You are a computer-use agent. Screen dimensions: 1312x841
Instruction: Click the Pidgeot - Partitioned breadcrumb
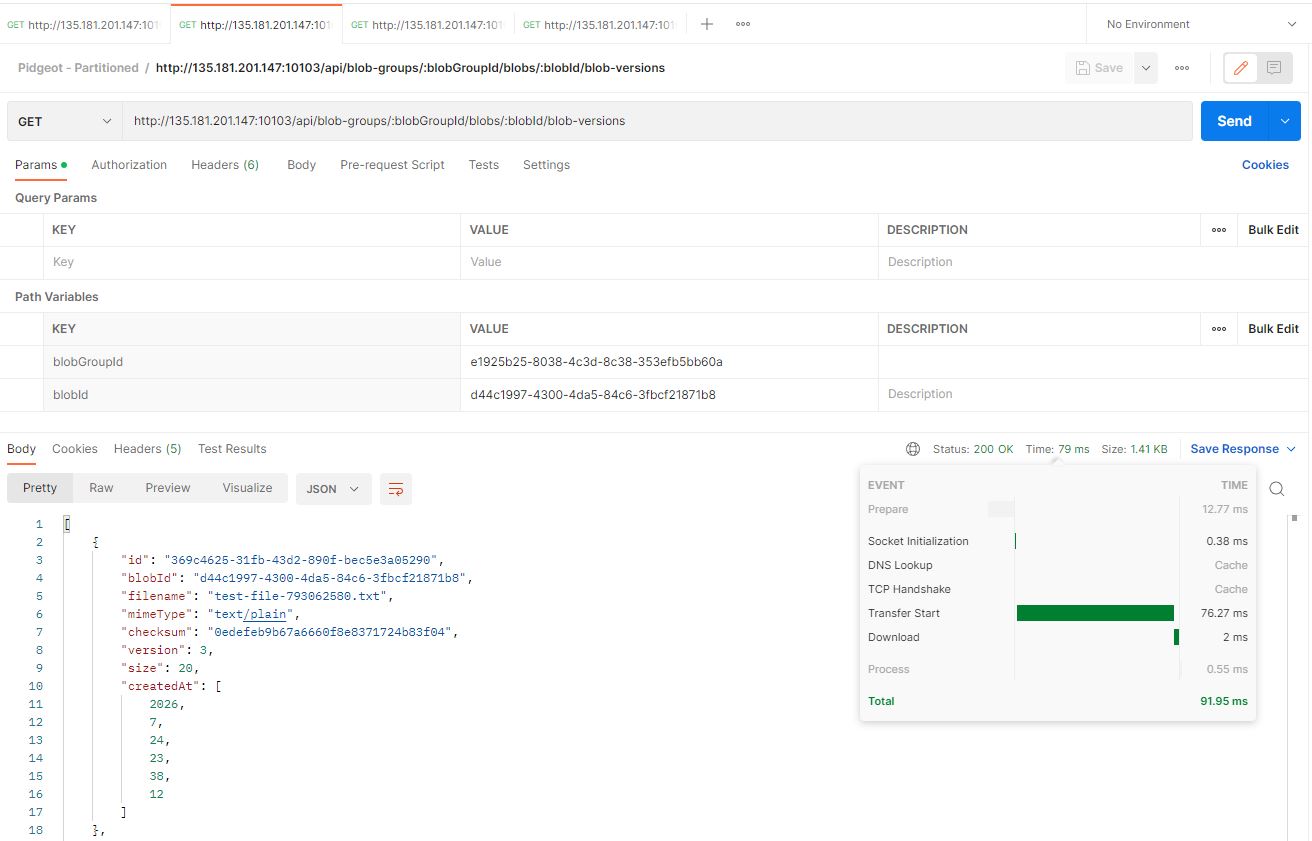coord(78,68)
